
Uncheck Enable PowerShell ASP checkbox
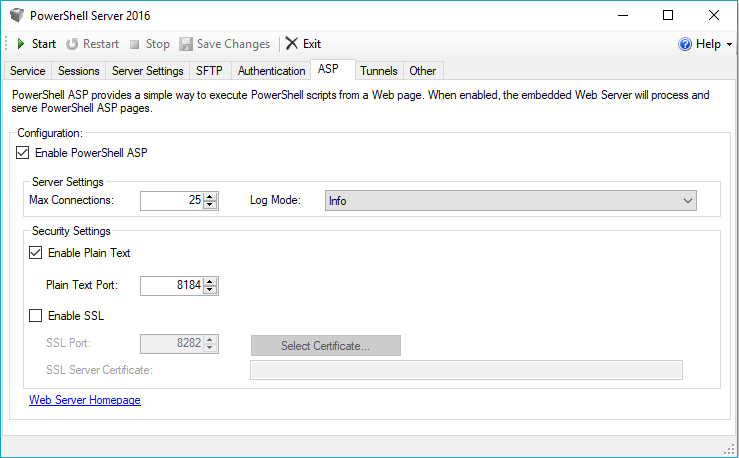point(23,153)
